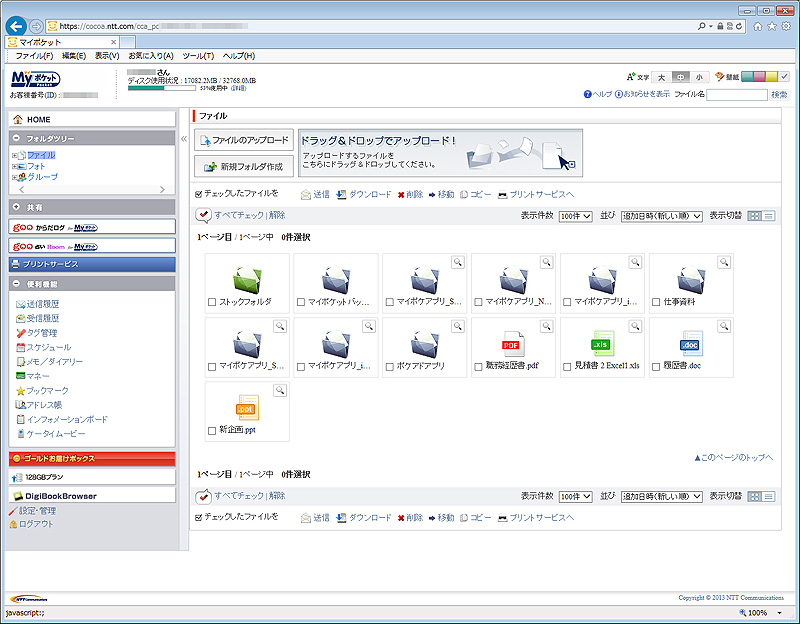The height and width of the screenshot is (624, 800).
Task: Open the browser tools gear
Action: point(786,26)
